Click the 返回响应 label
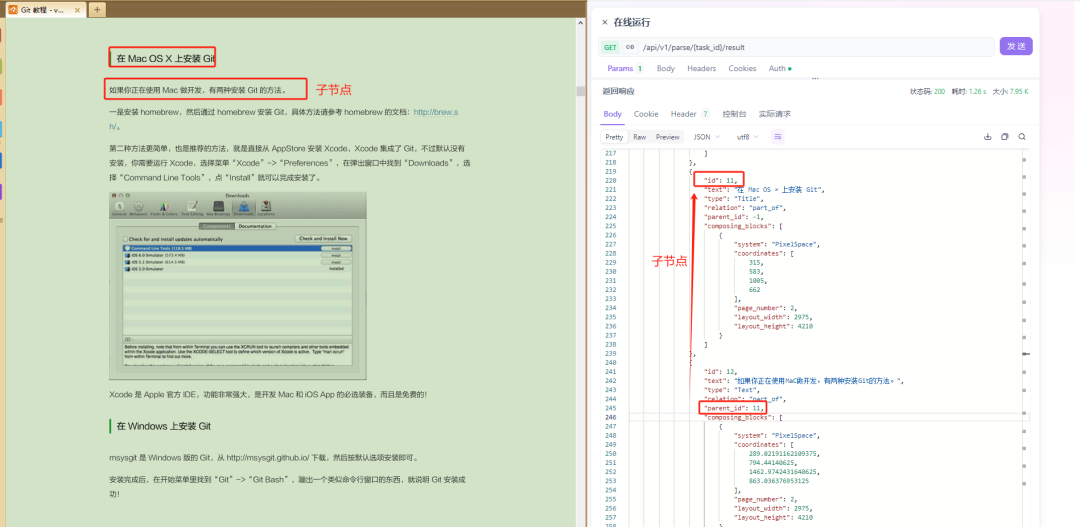The height and width of the screenshot is (527, 1080). [x=619, y=91]
